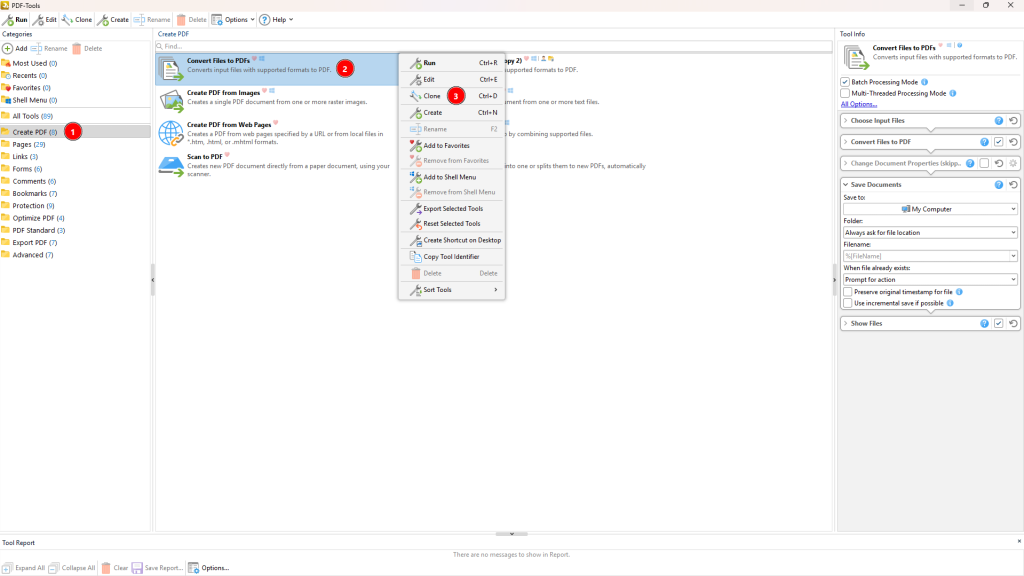1024x576 pixels.
Task: Choose Edit in the context menu
Action: pyautogui.click(x=452, y=80)
